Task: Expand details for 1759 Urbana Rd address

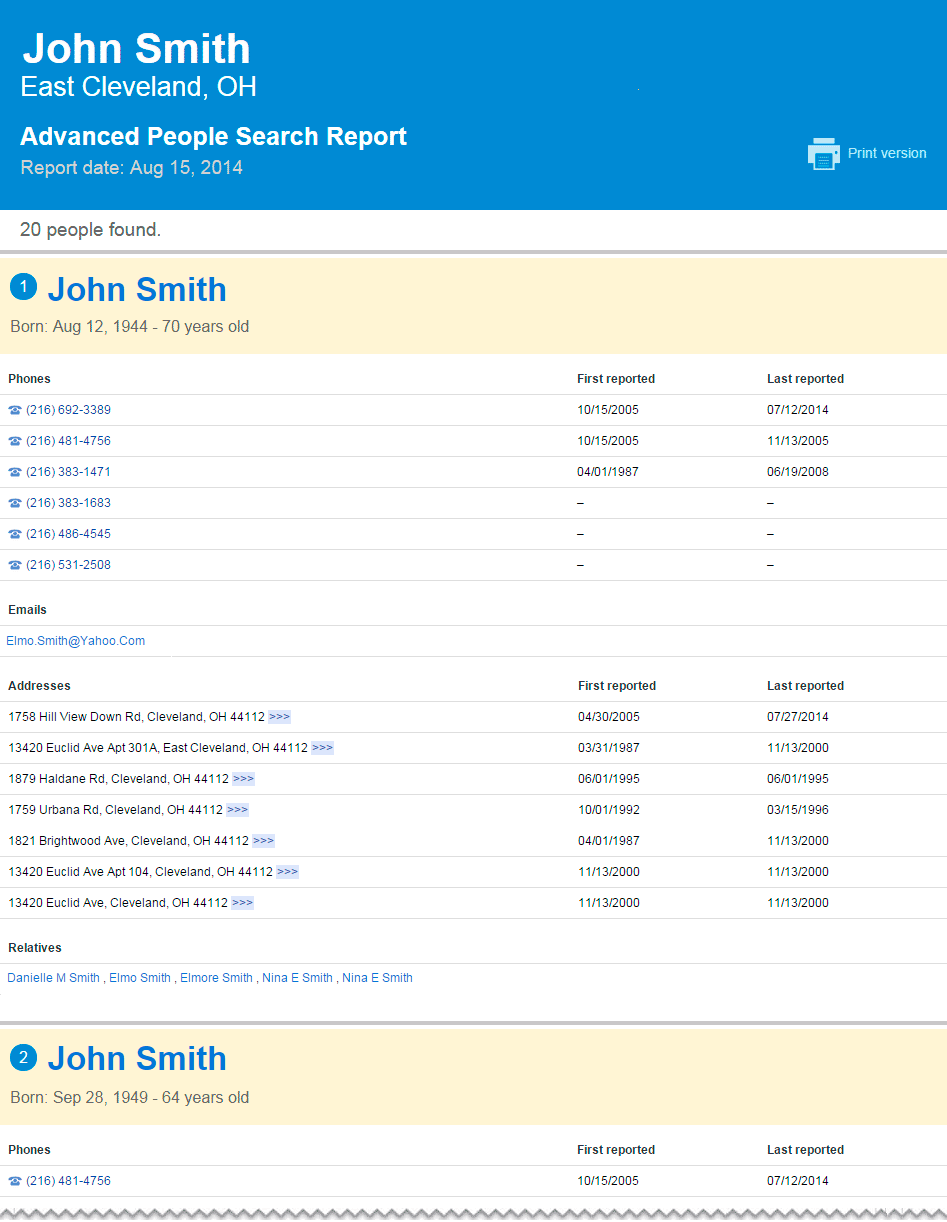Action: pyautogui.click(x=237, y=810)
